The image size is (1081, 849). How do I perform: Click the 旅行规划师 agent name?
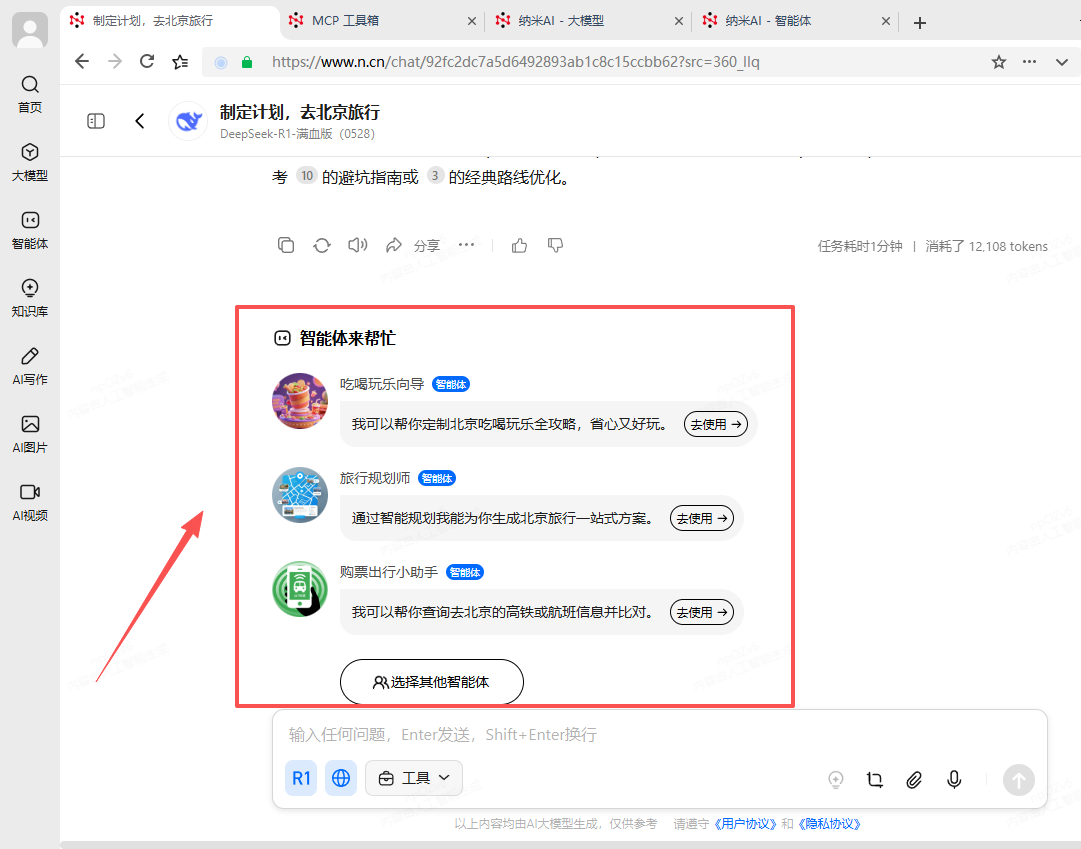click(x=375, y=478)
